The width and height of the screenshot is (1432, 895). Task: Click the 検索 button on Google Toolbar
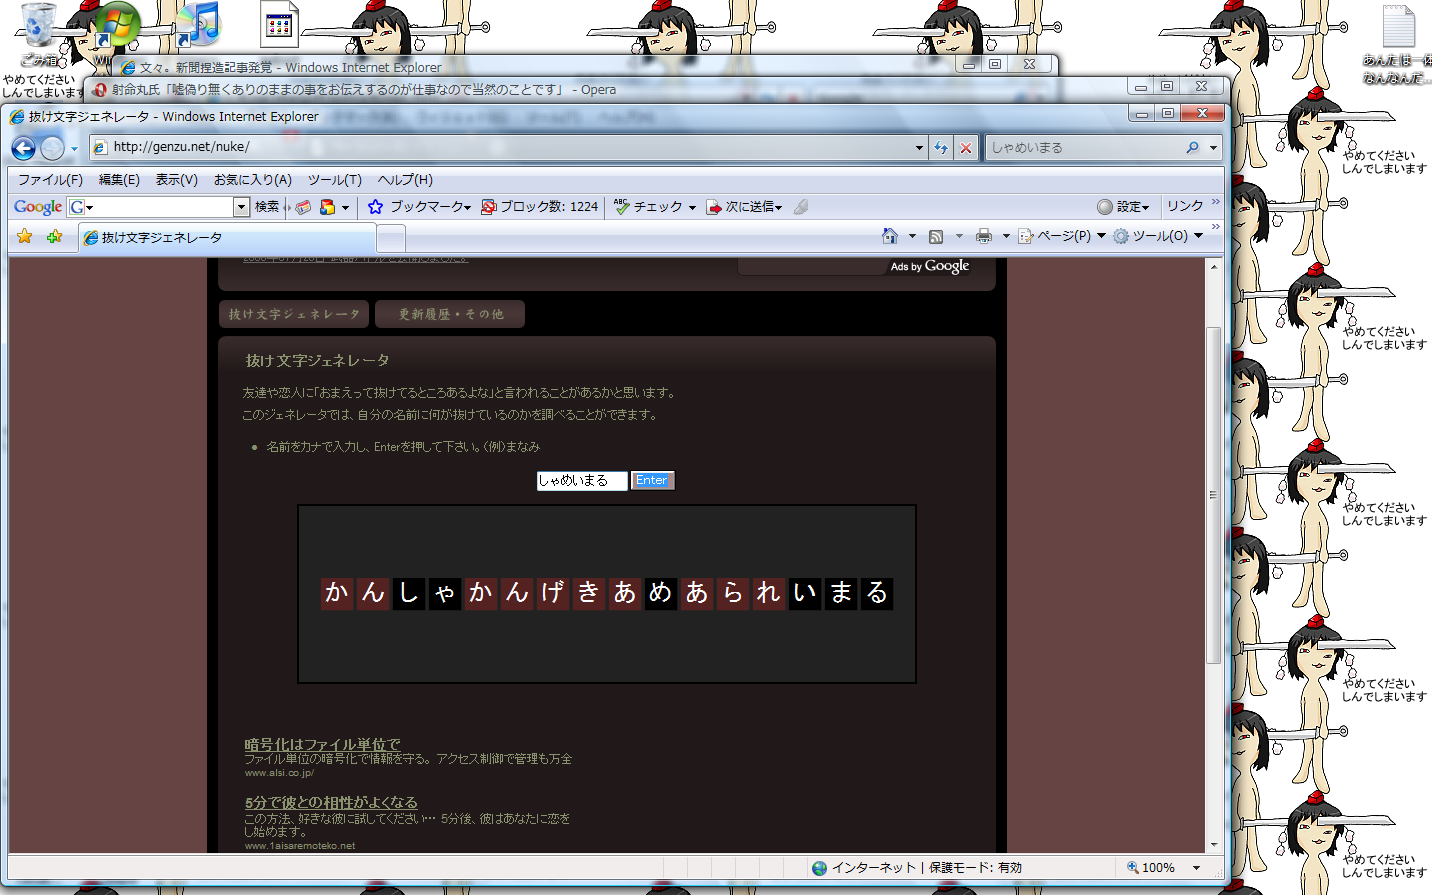pyautogui.click(x=267, y=207)
